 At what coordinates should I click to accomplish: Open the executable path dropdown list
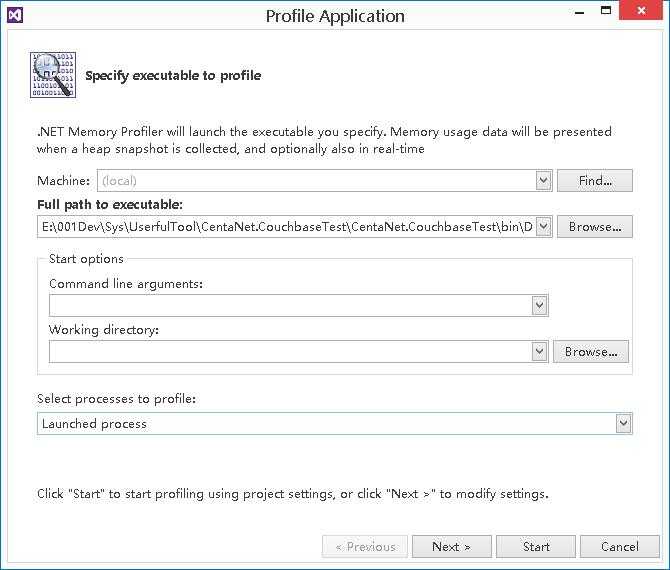[543, 227]
